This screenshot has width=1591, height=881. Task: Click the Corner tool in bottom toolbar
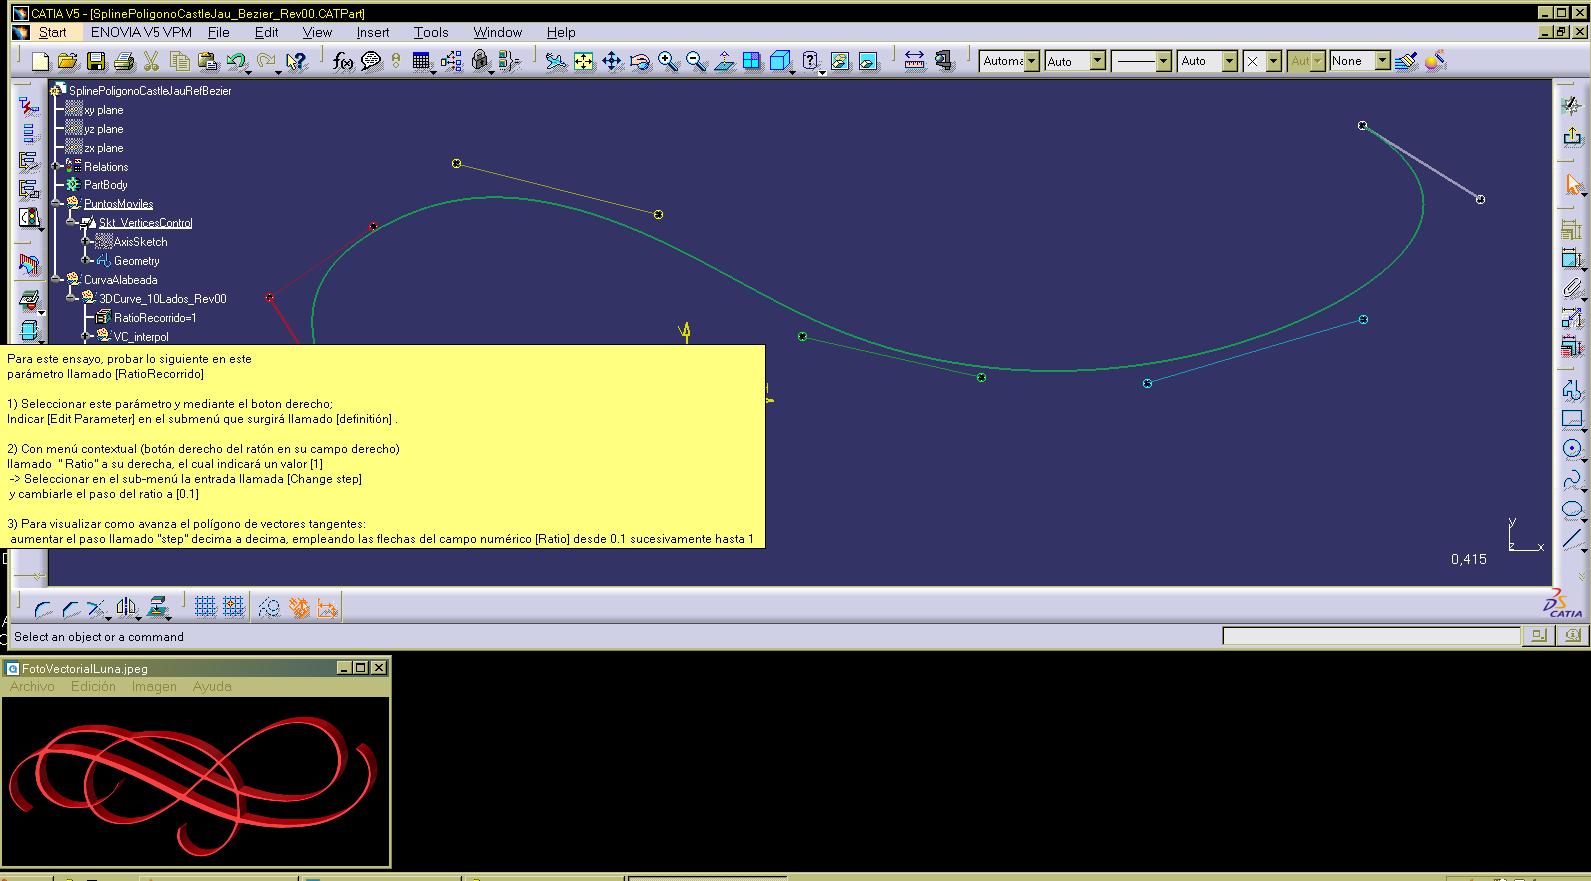point(43,608)
